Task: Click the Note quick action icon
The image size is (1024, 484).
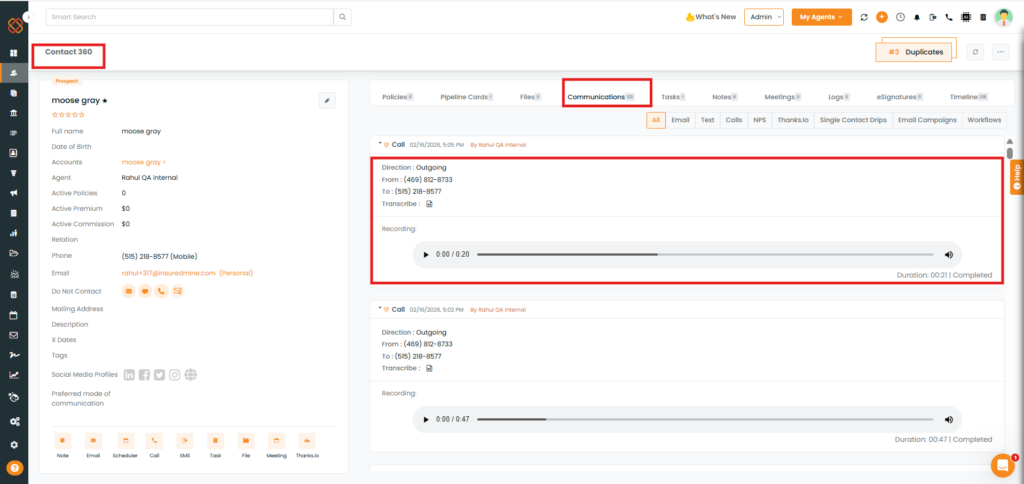Action: point(63,440)
